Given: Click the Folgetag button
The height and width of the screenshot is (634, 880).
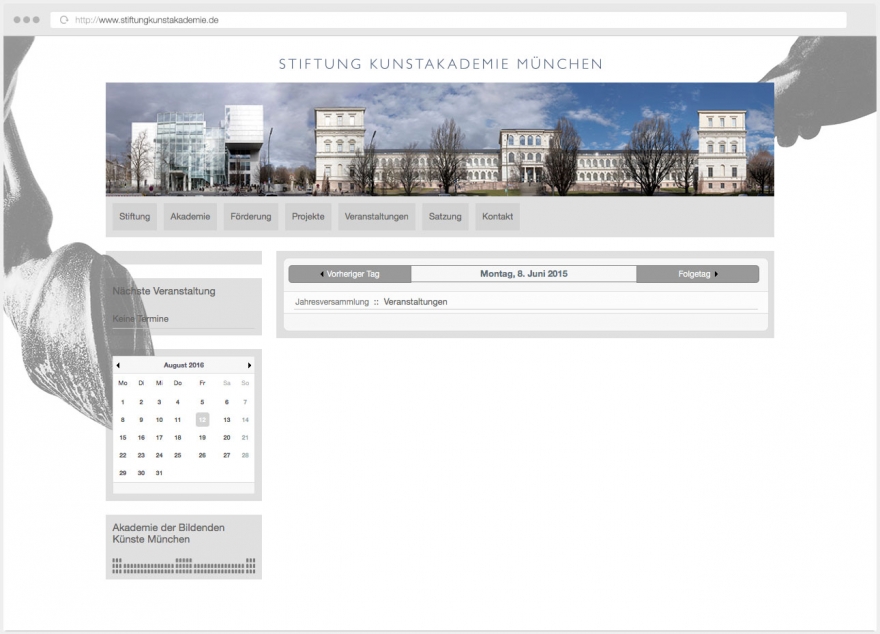Looking at the screenshot, I should [698, 274].
